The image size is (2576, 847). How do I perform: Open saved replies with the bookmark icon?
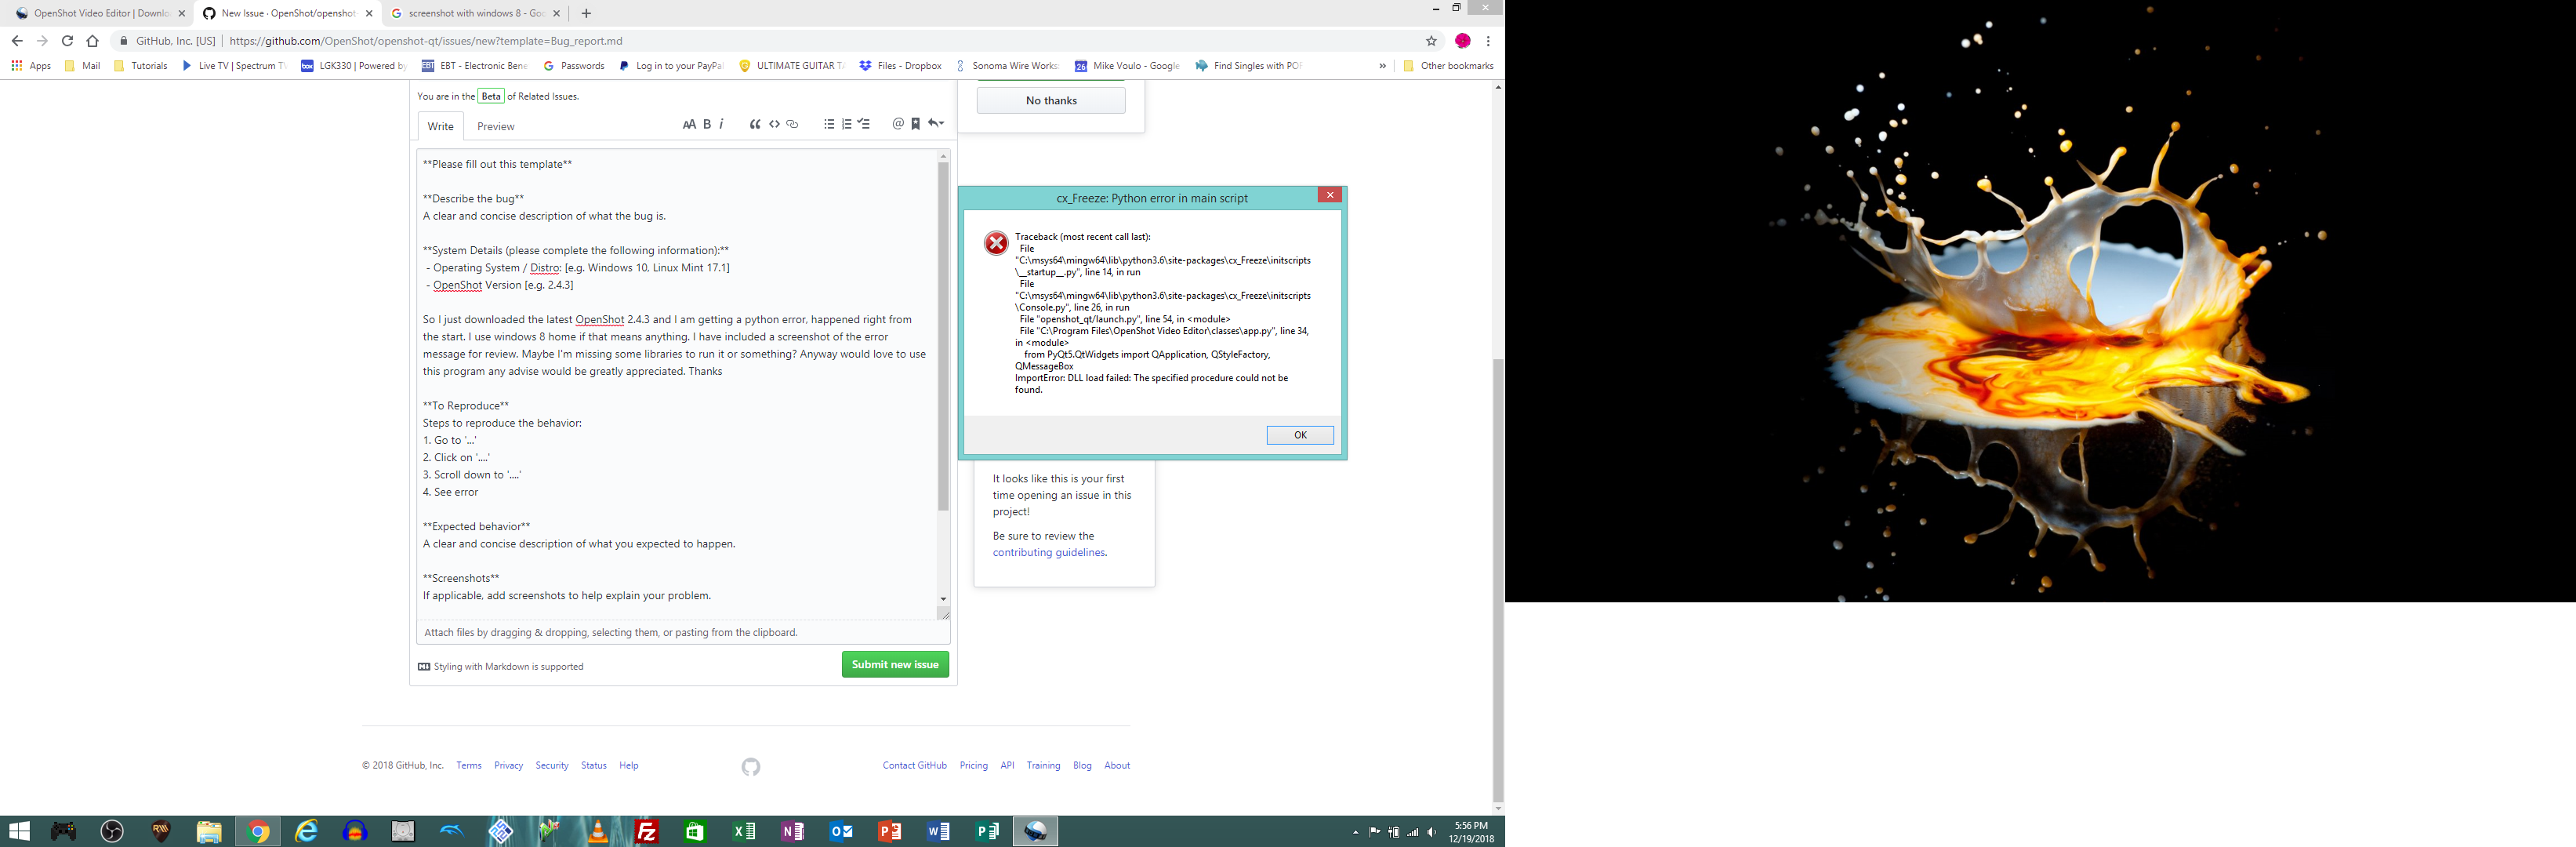[x=914, y=124]
